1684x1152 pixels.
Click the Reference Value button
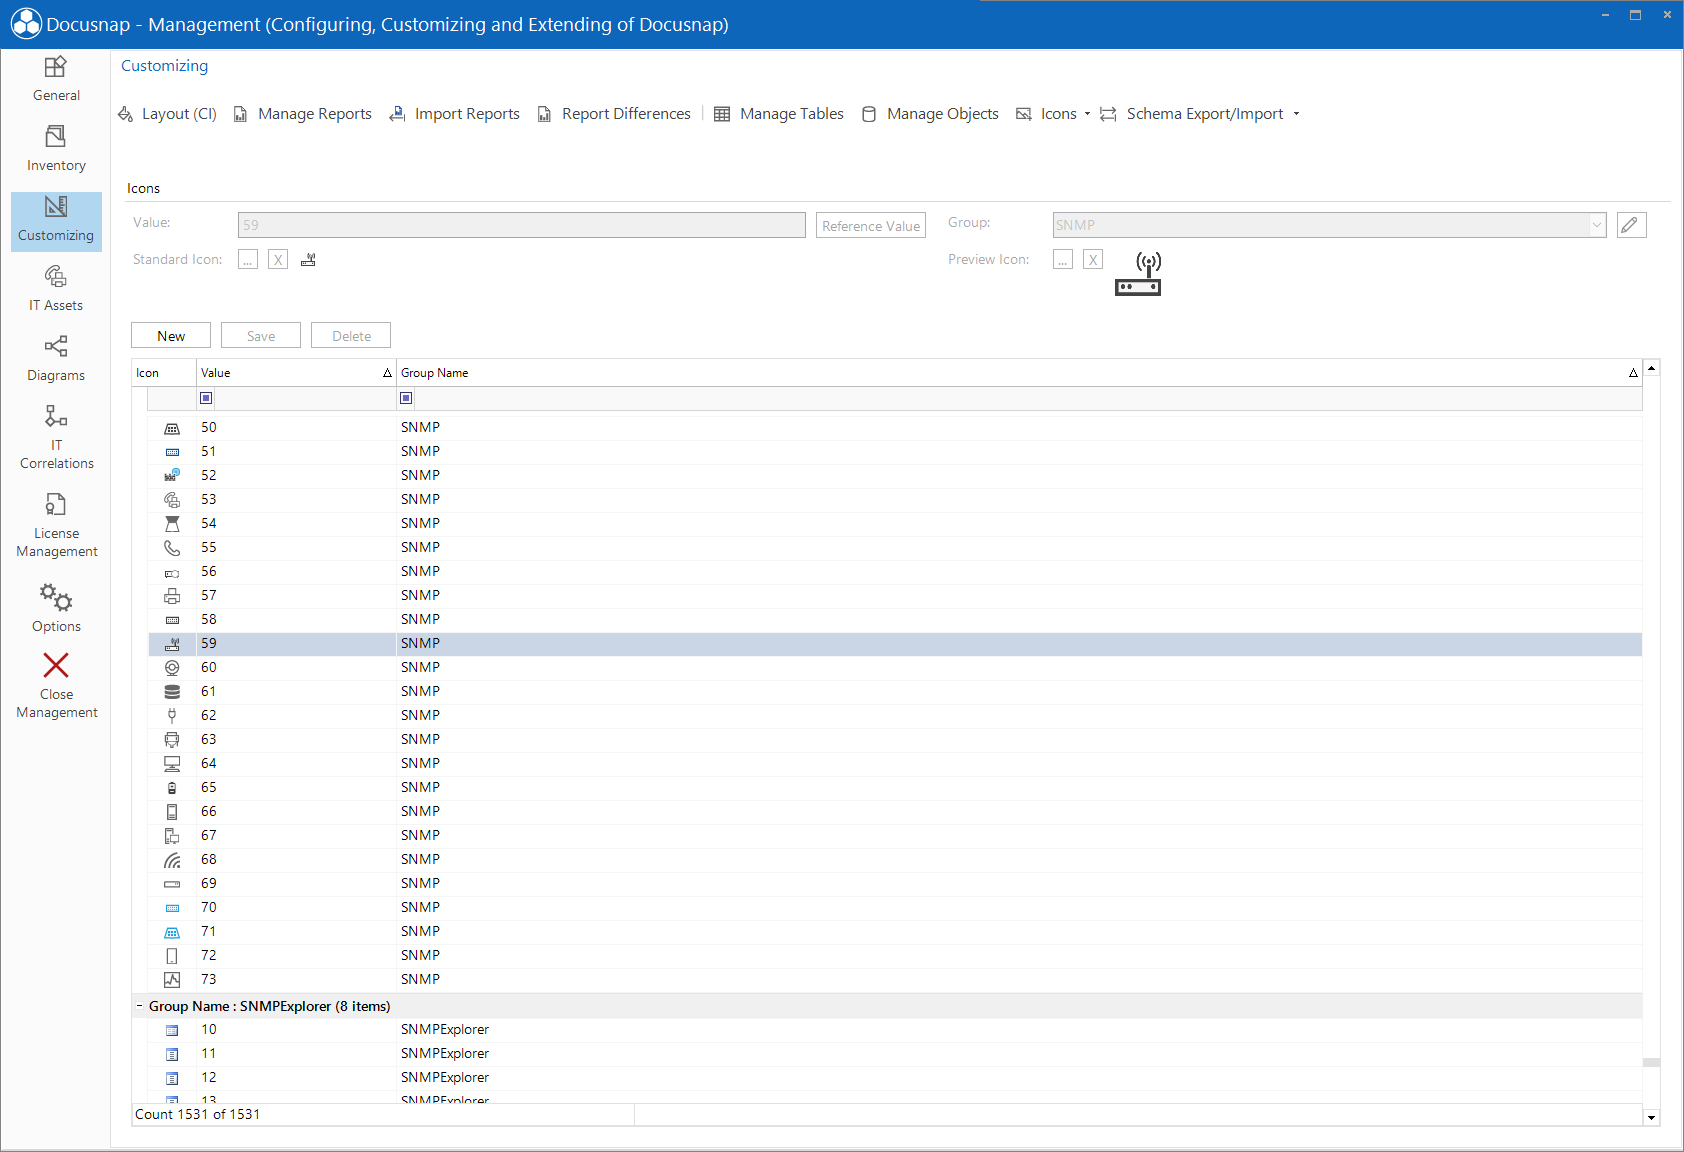pos(871,226)
